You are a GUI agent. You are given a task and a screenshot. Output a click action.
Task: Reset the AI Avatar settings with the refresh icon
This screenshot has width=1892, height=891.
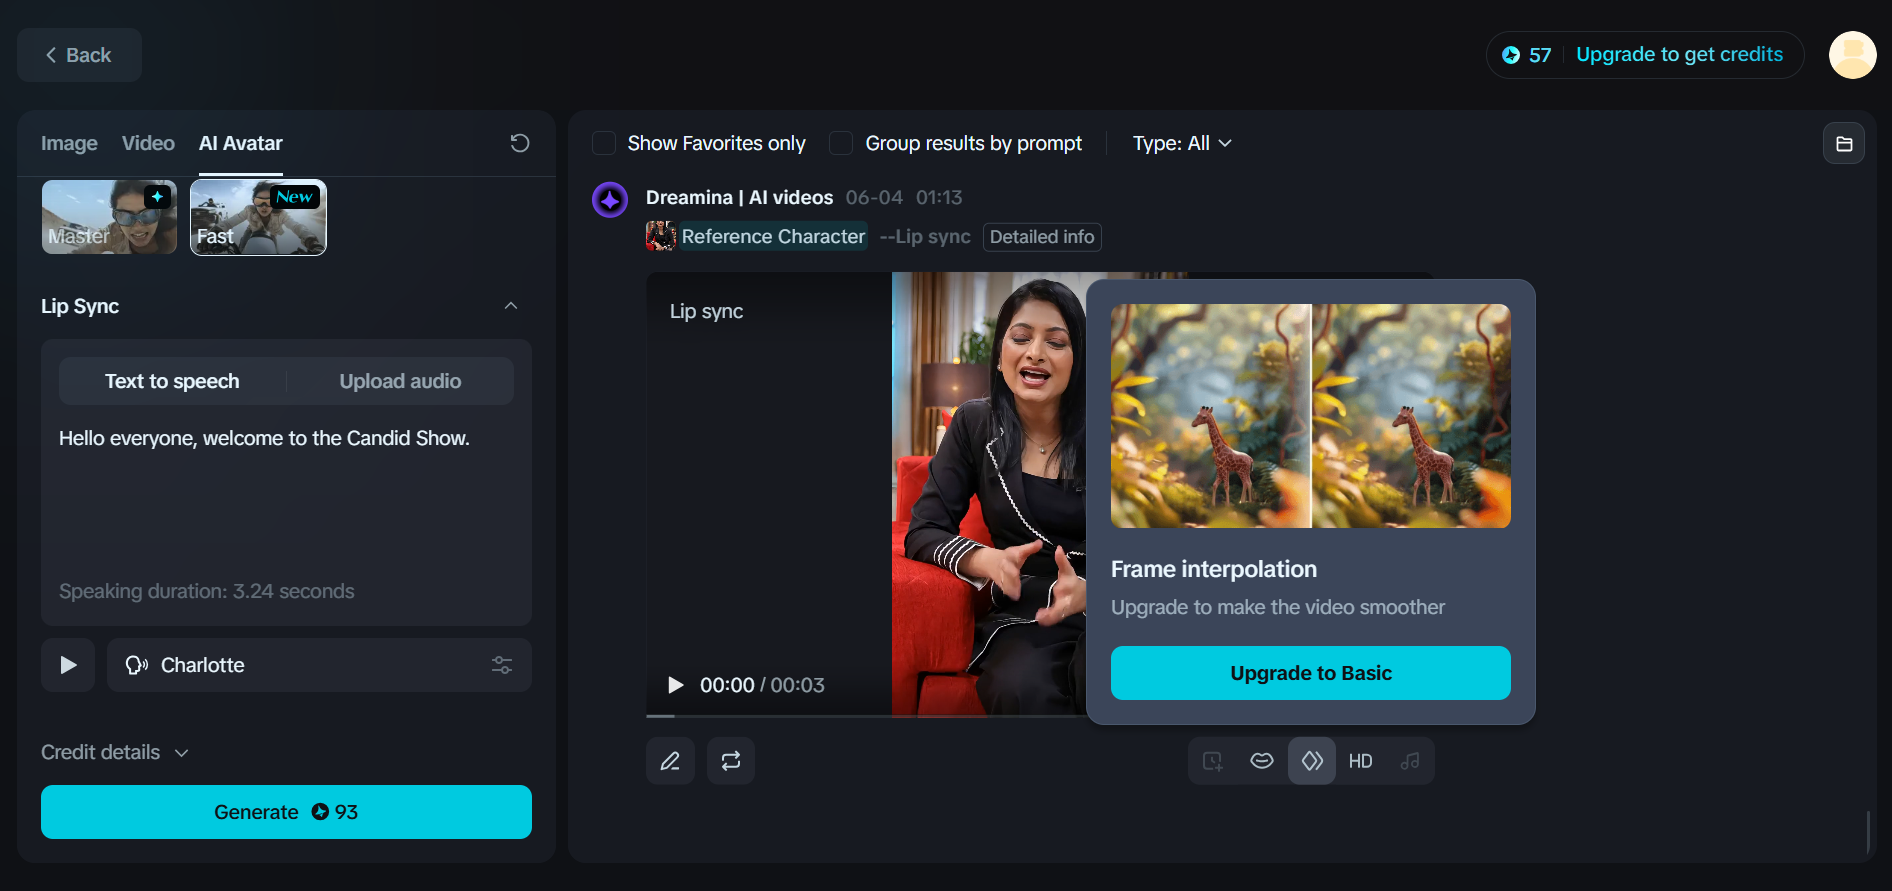tap(519, 143)
